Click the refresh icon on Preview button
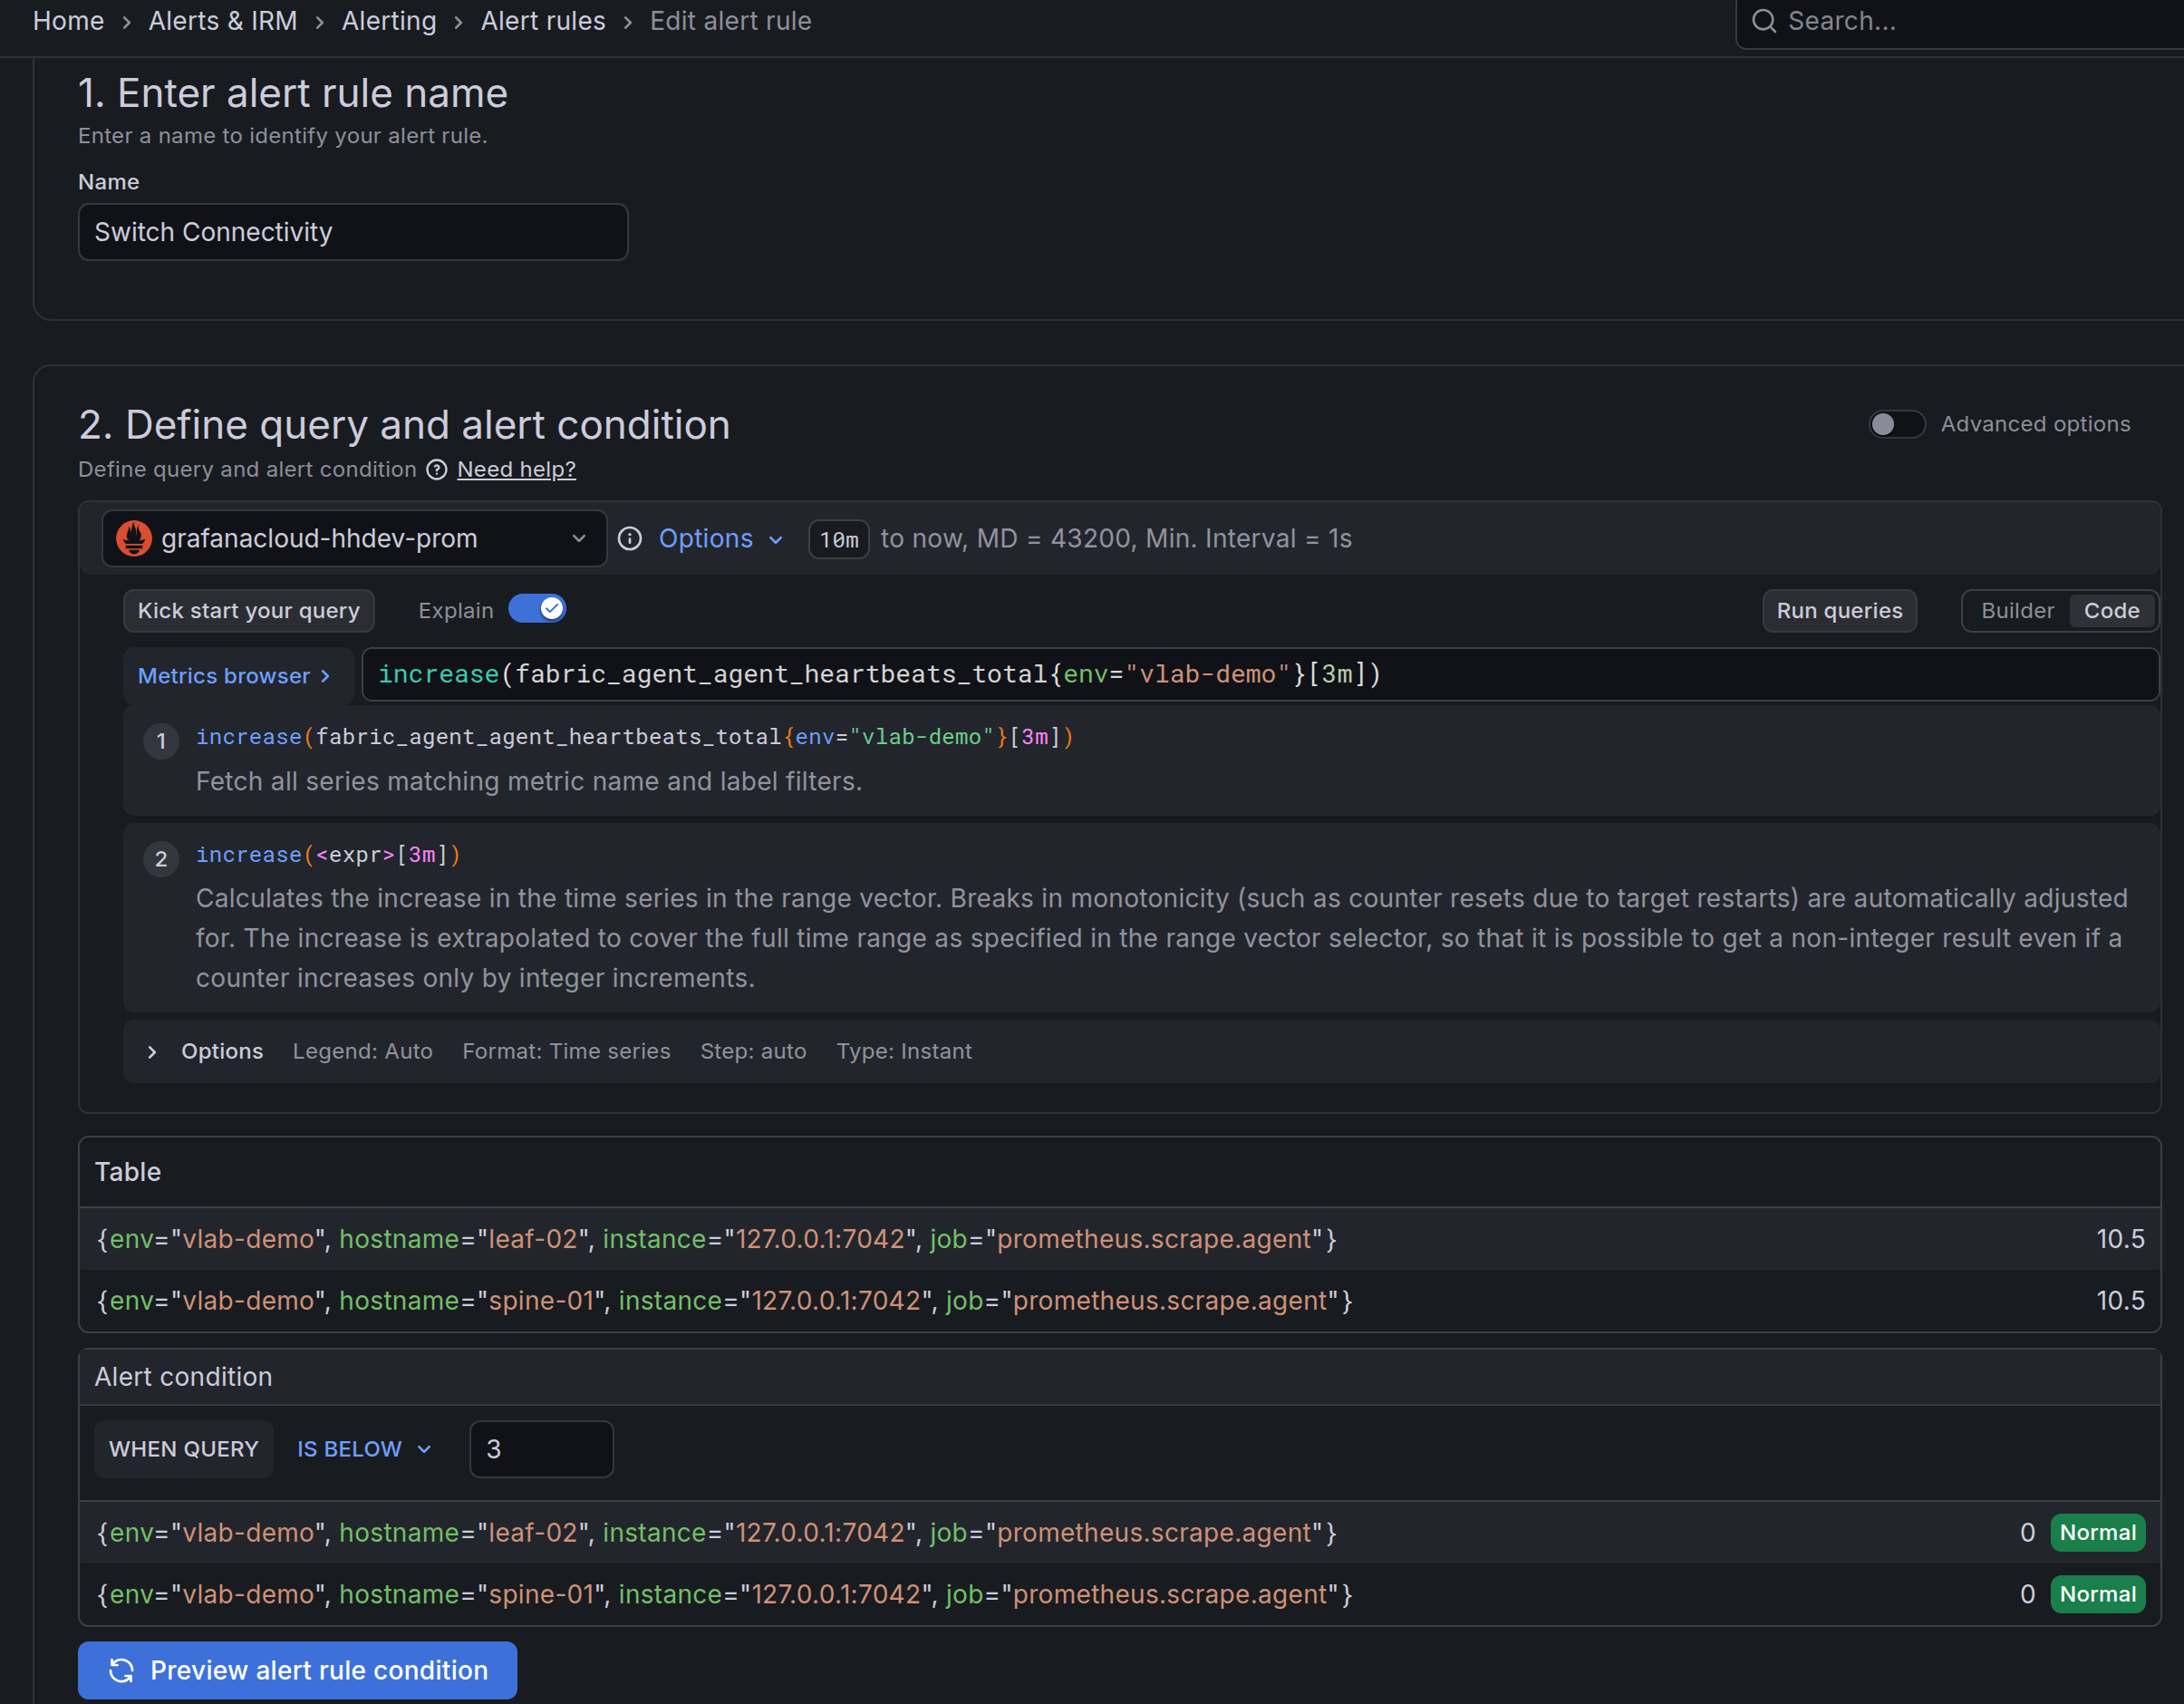2184x1704 pixels. (x=122, y=1670)
